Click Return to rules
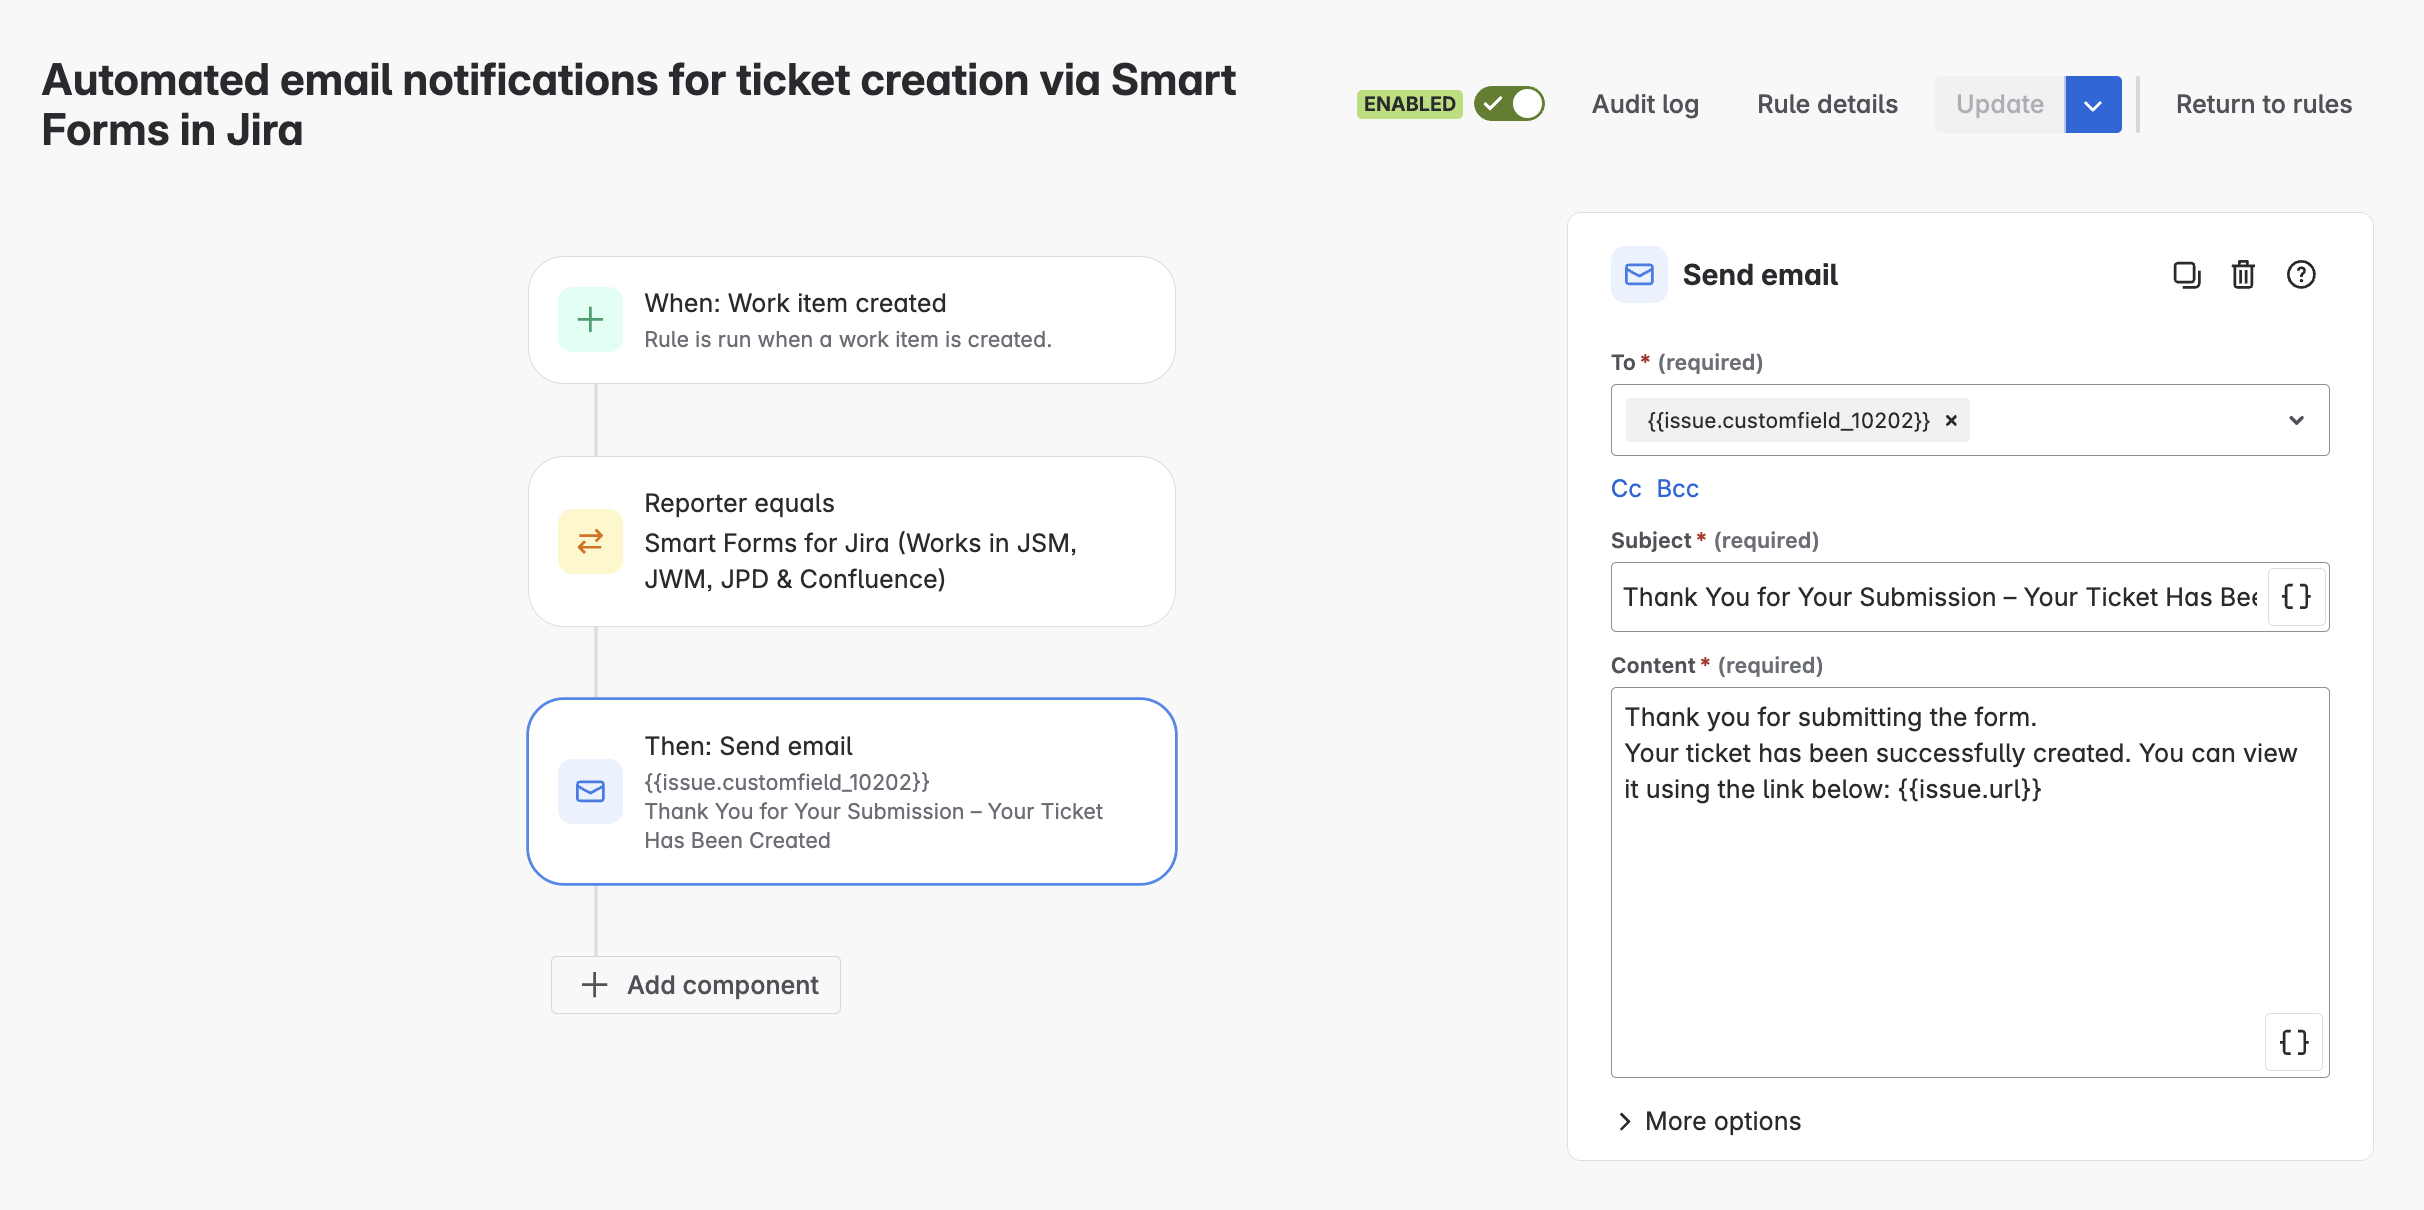Screen dimensions: 2424x1210 (2263, 104)
